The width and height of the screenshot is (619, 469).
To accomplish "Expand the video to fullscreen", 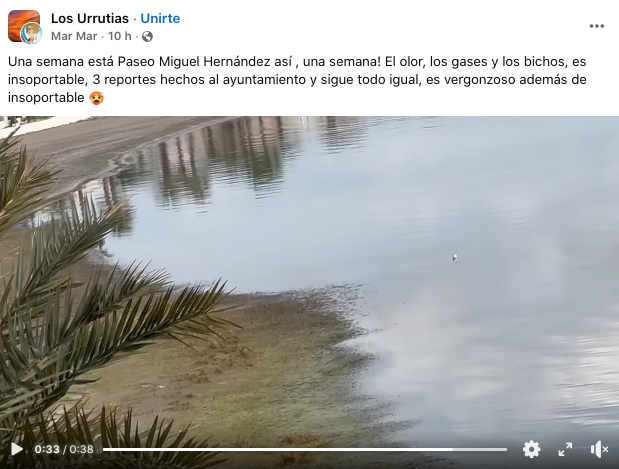I will pos(565,449).
